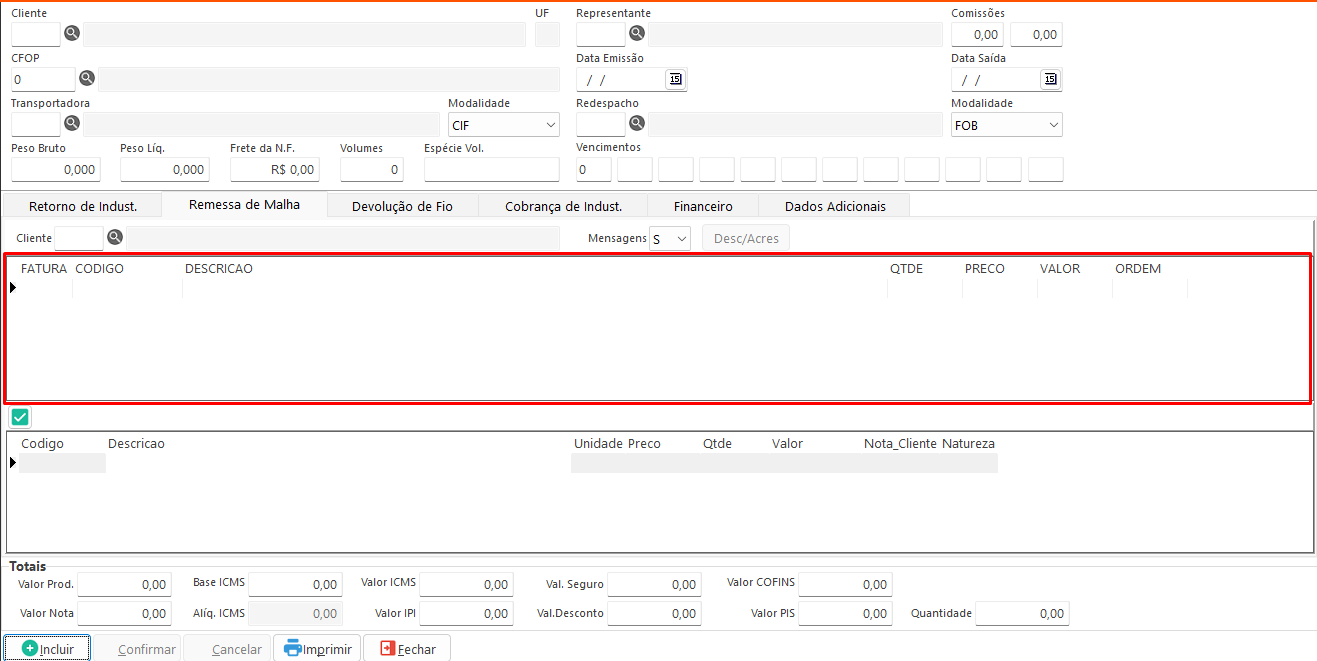This screenshot has height=661, width=1317.
Task: Click the Peso Bruto input field
Action: 55,170
